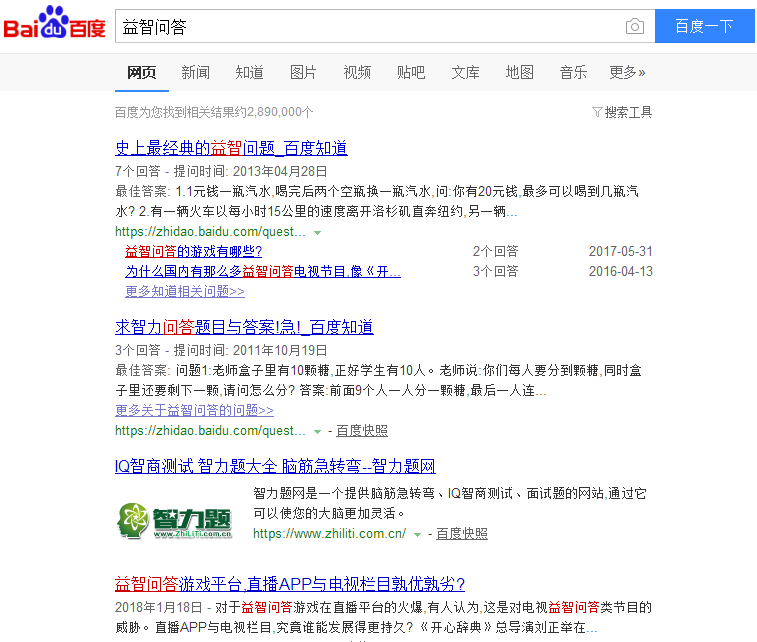Screen dimensions: 757x642
Task: Click the 百度一下 search button
Action: (704, 26)
